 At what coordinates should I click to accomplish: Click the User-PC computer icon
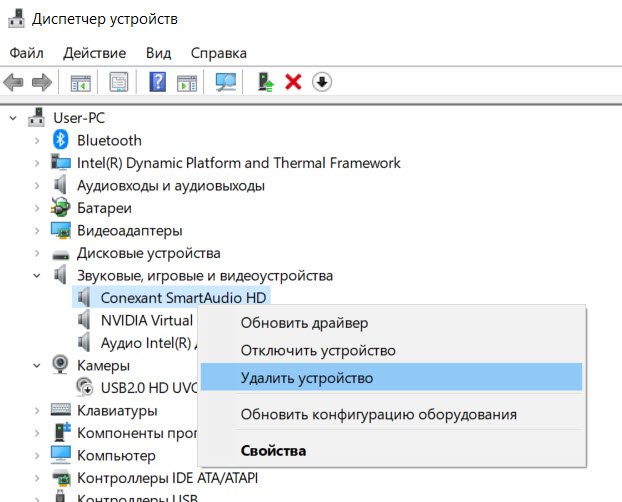36,117
